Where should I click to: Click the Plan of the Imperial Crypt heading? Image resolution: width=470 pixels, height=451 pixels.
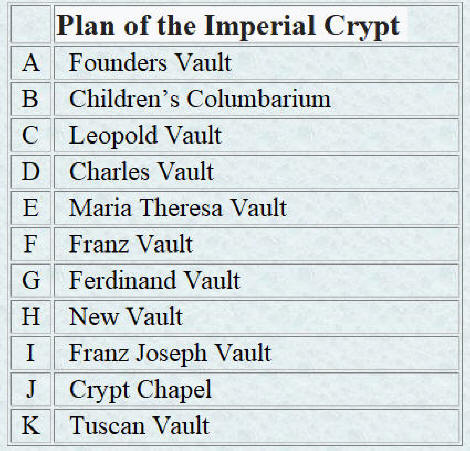pyautogui.click(x=228, y=26)
